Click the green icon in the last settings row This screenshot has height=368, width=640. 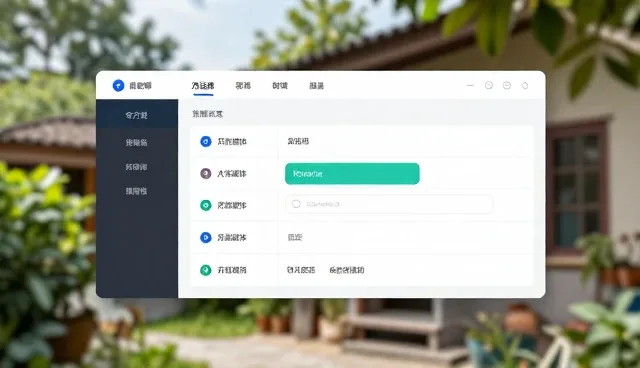[206, 270]
